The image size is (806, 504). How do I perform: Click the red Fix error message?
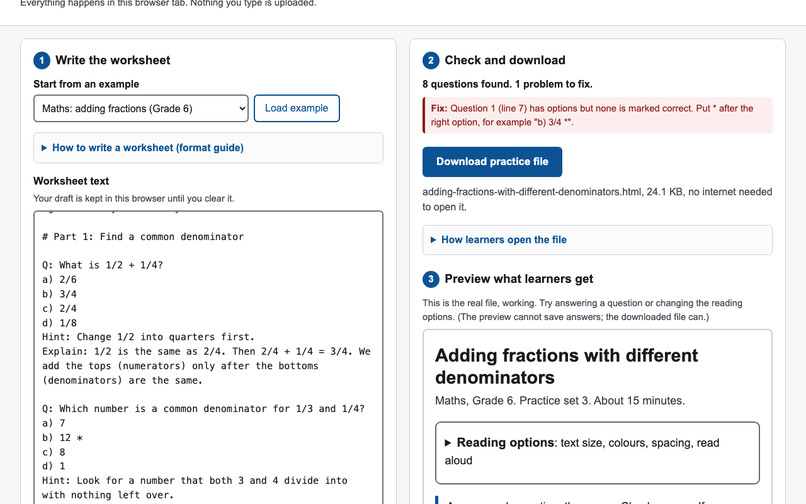597,115
